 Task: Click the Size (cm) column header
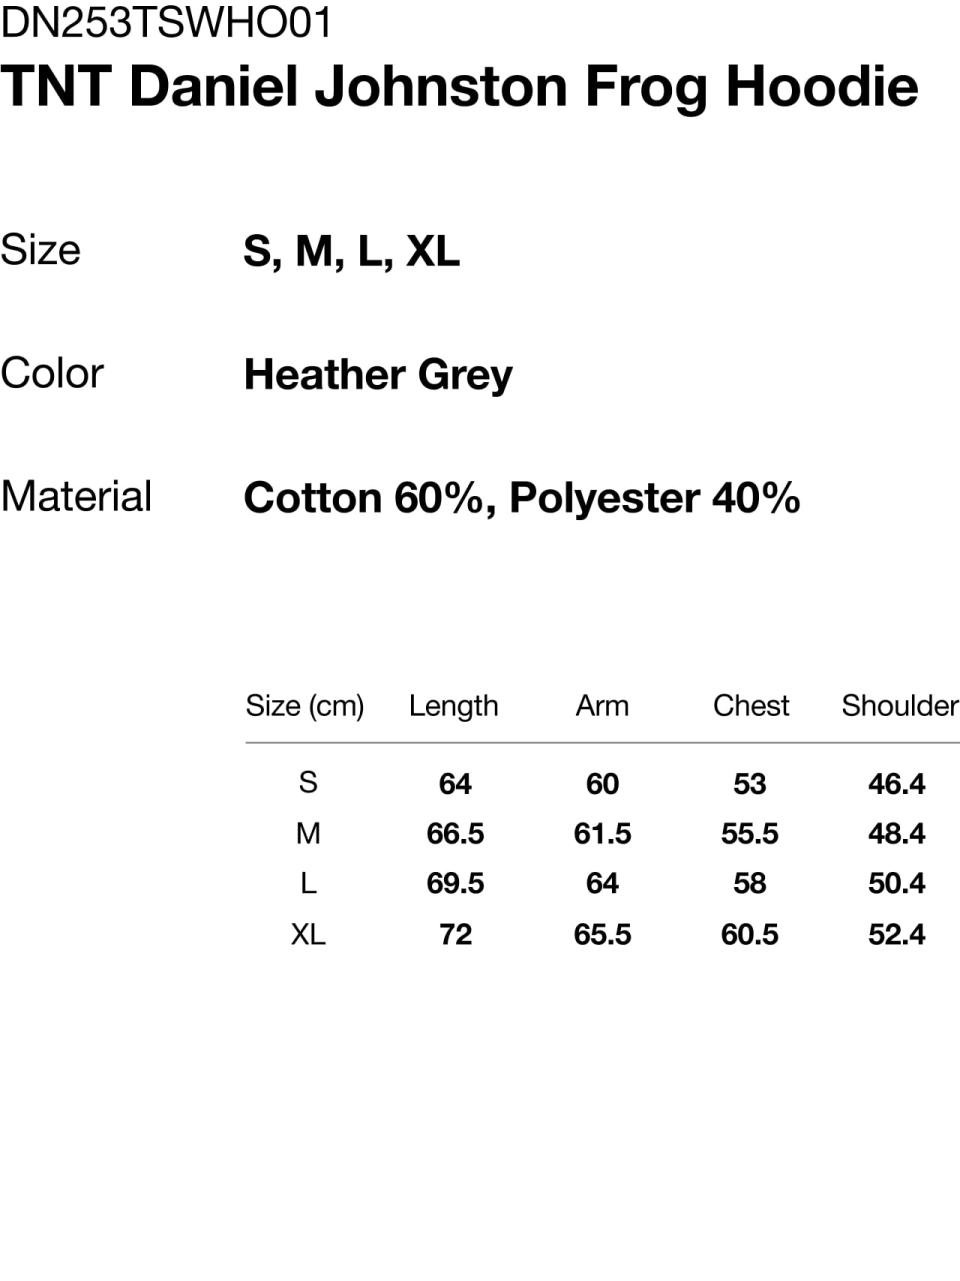point(305,706)
